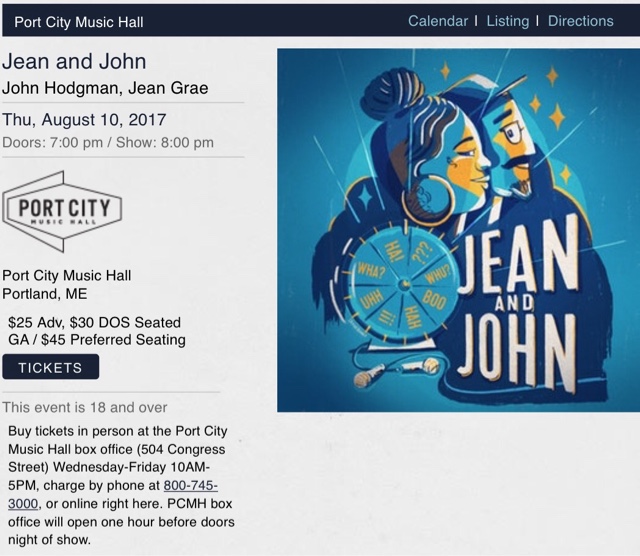Open the Listing link in the header

[507, 21]
